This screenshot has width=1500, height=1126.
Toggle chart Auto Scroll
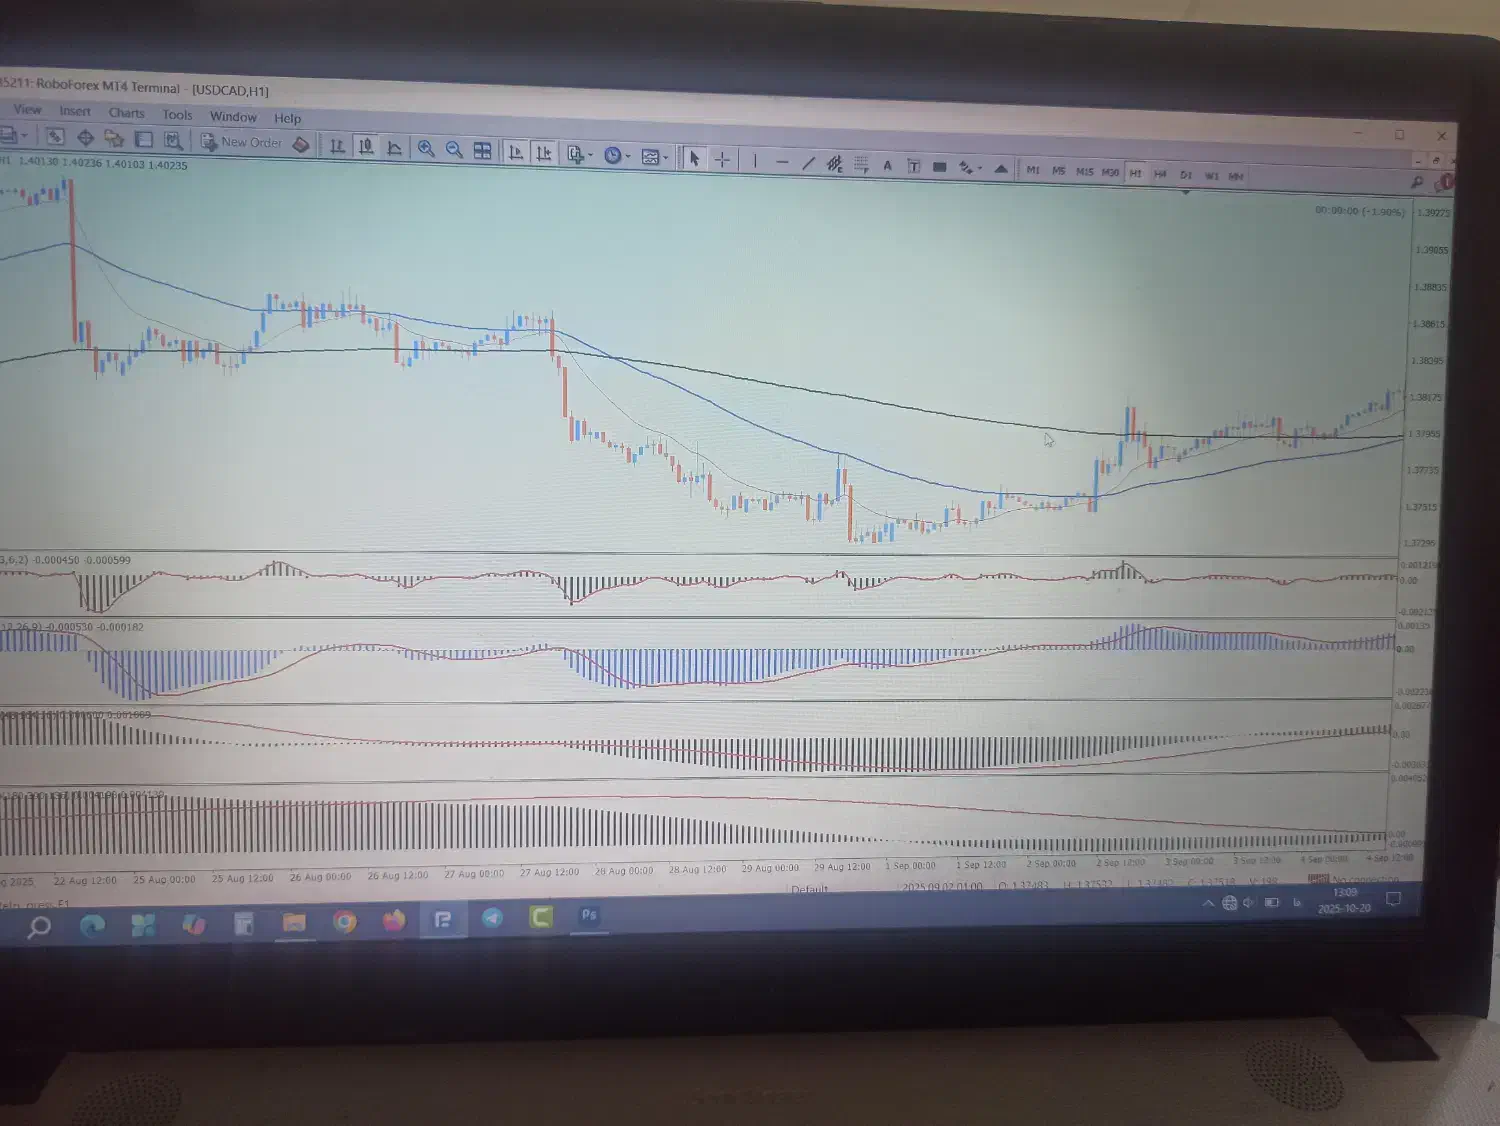point(516,152)
